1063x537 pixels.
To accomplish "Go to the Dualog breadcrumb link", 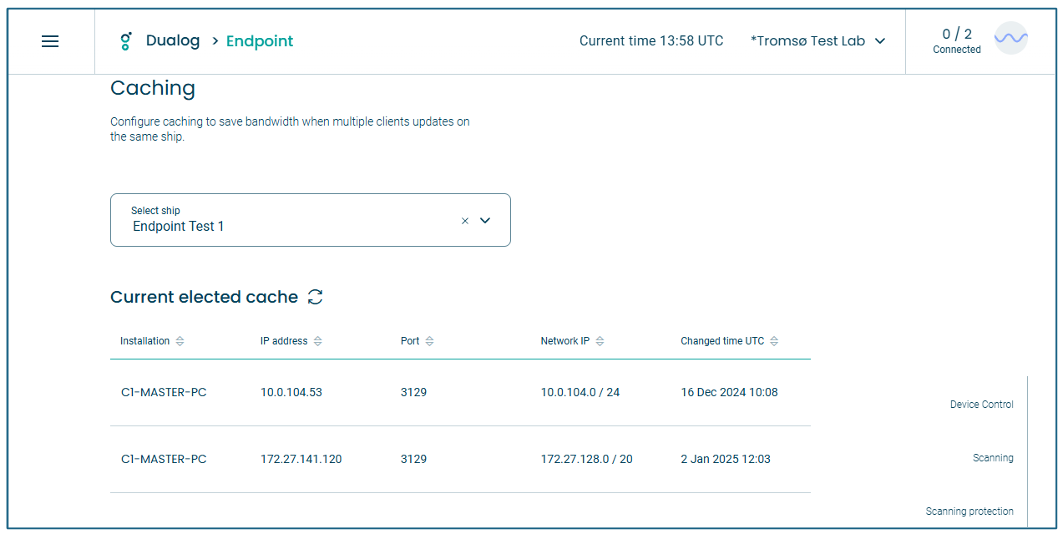I will [173, 41].
